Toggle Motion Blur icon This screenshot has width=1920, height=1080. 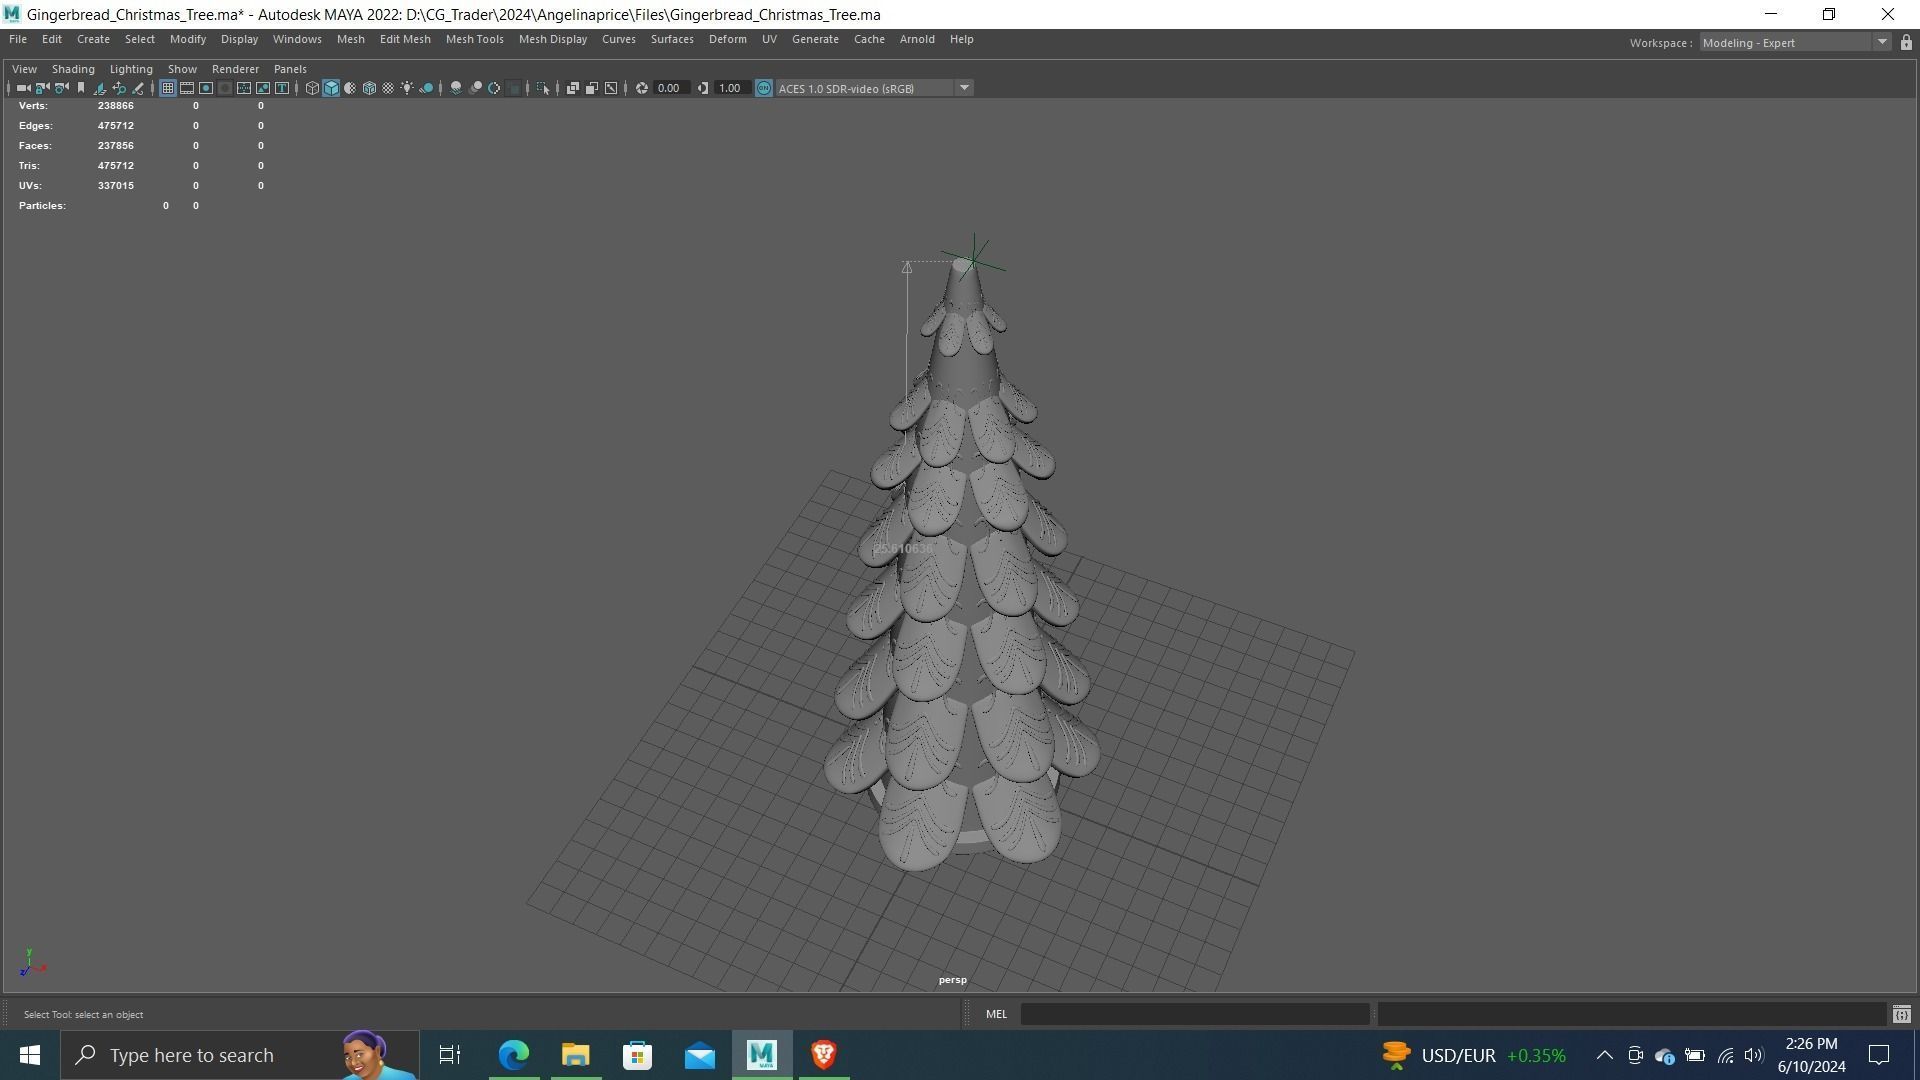pos(475,88)
